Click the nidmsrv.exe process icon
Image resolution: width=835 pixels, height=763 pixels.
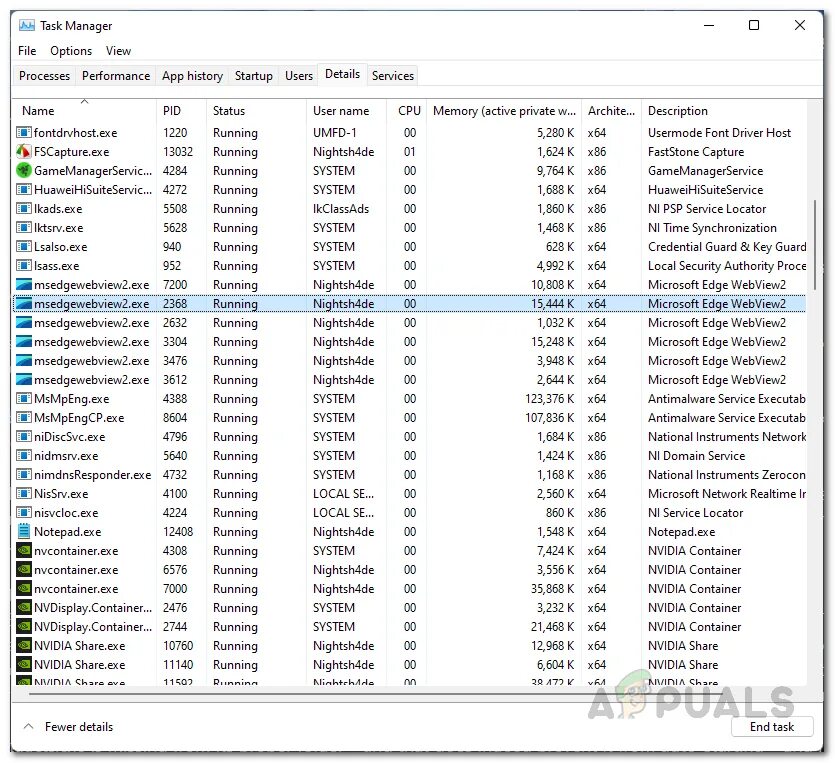(x=23, y=455)
